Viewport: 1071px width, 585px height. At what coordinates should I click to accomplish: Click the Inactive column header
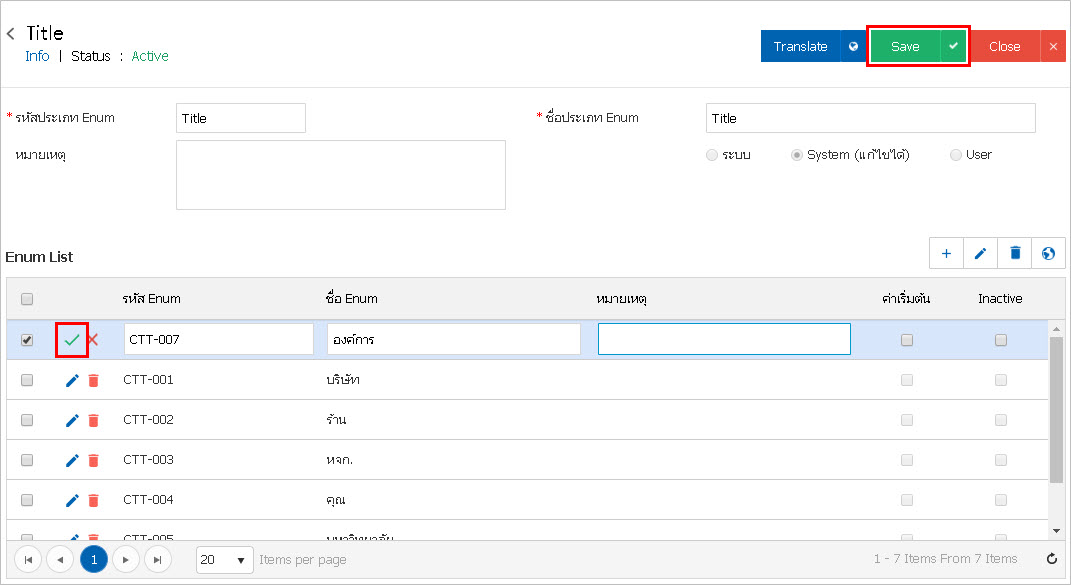[x=1000, y=299]
